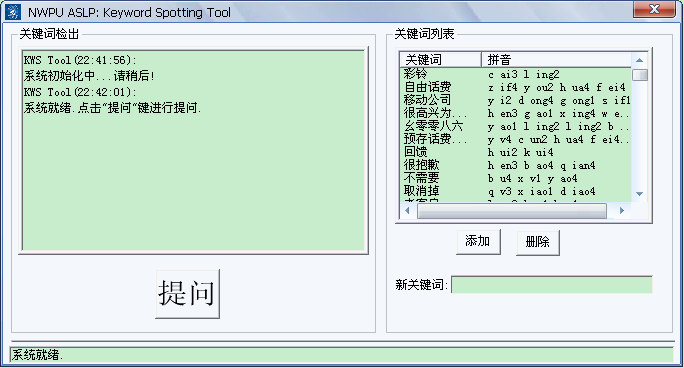This screenshot has width=684, height=368.
Task: Click pinyin text 'h en3 b ao4 q ian4'
Action: tap(541, 165)
